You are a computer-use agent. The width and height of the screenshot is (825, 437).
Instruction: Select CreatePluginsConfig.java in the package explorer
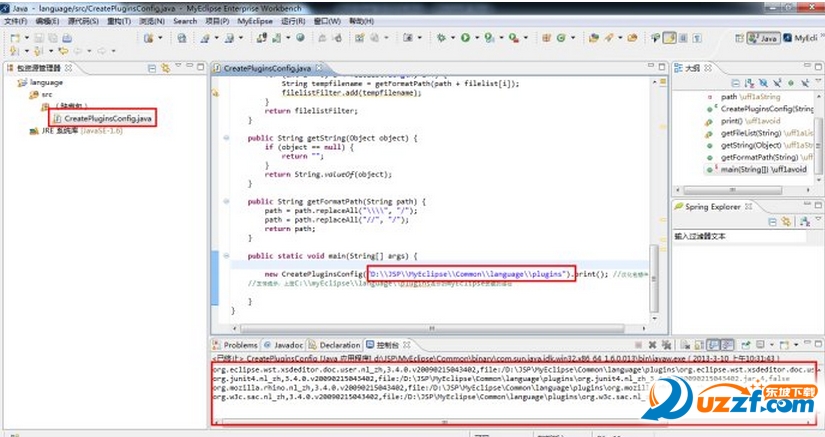(x=108, y=118)
